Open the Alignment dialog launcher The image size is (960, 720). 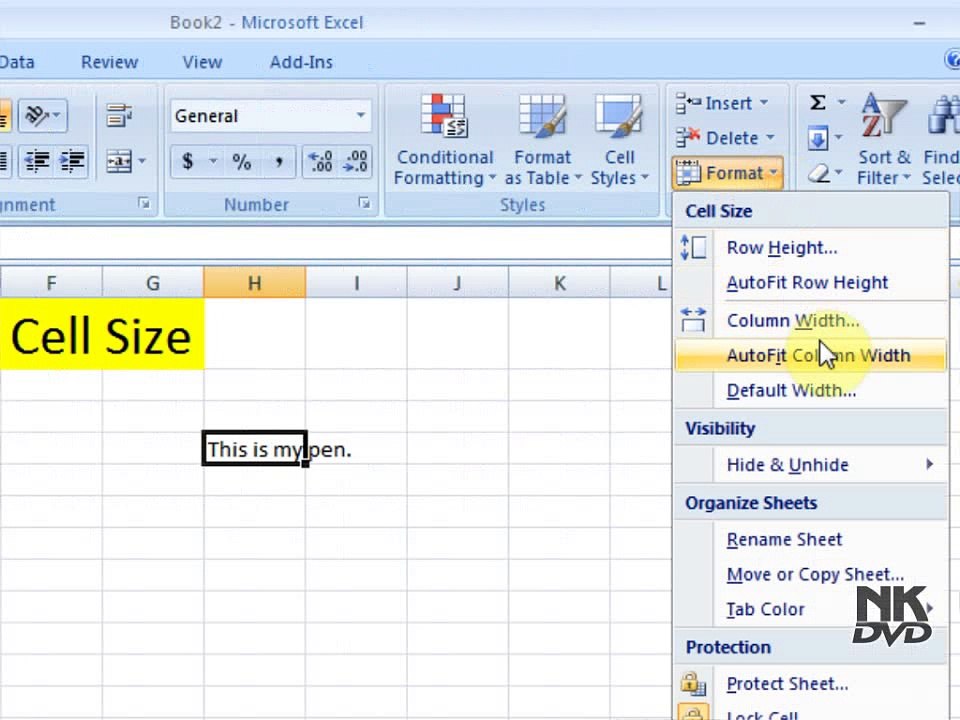144,203
